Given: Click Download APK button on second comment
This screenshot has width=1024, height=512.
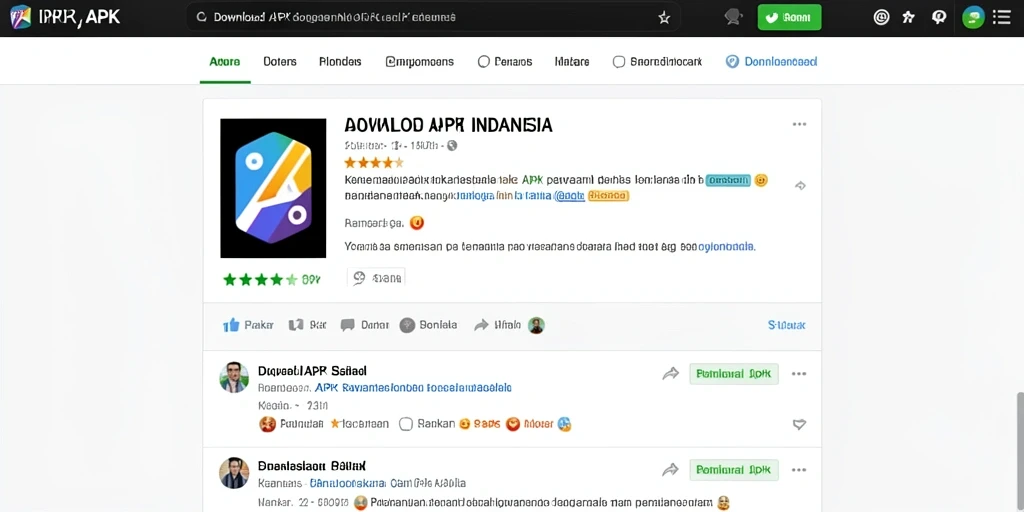Looking at the screenshot, I should [x=733, y=470].
